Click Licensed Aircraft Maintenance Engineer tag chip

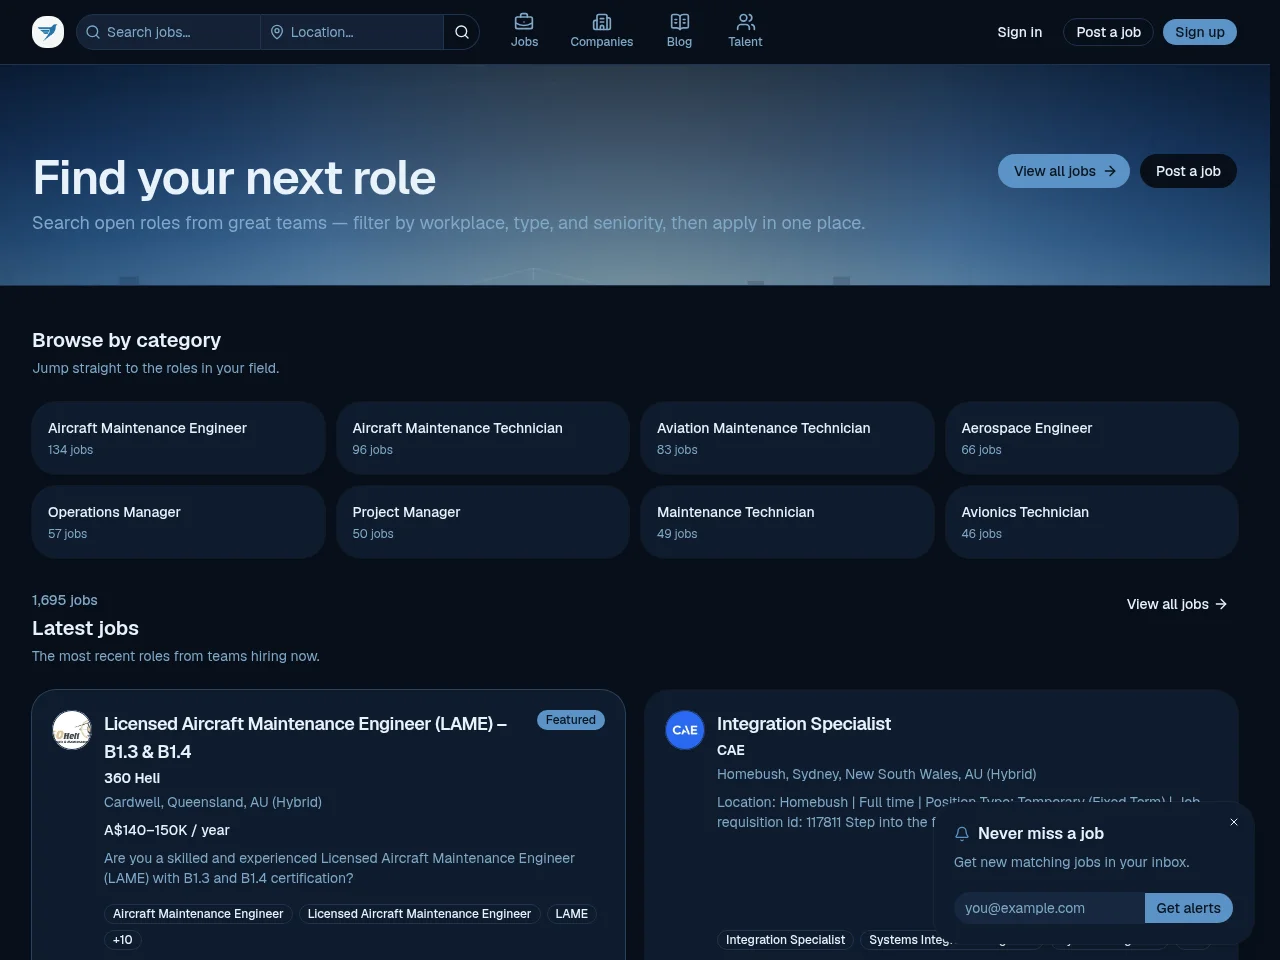419,914
